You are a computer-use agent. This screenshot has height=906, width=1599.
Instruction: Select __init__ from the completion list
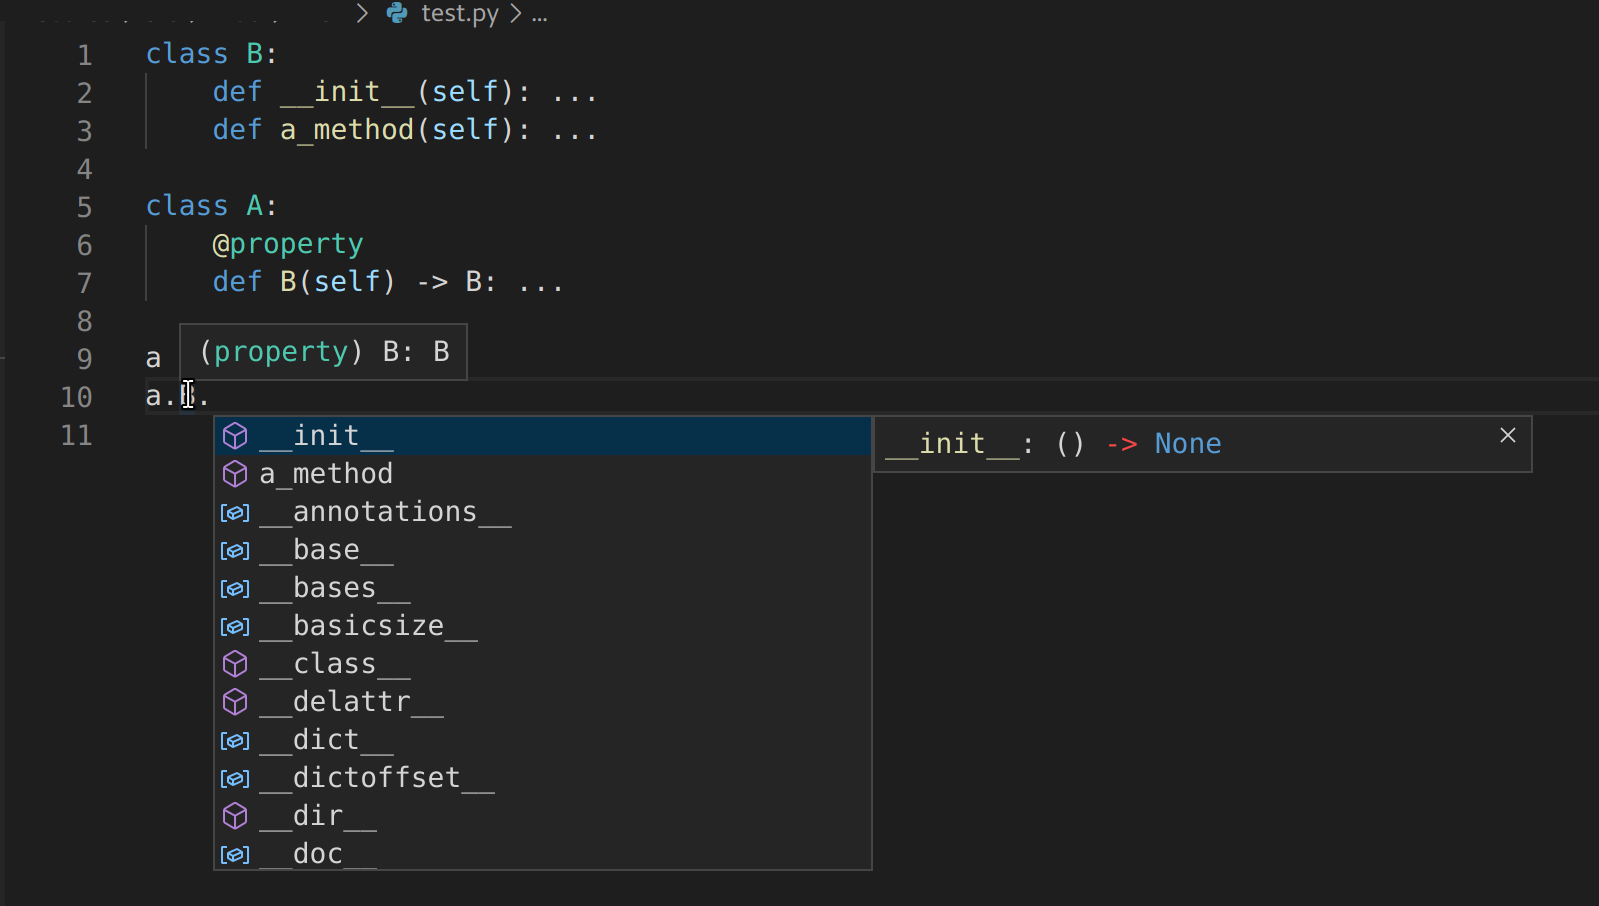pyautogui.click(x=324, y=435)
